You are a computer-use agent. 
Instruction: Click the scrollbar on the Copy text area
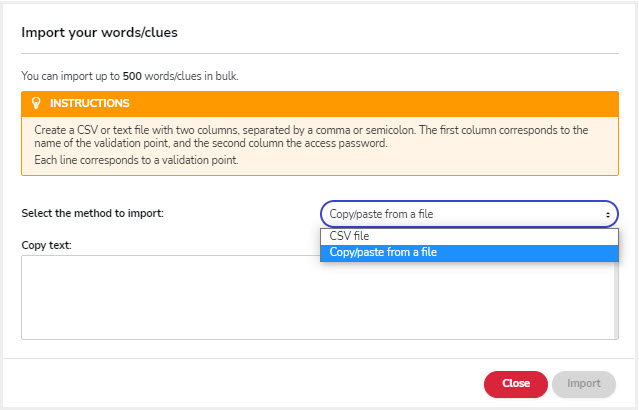(616, 300)
